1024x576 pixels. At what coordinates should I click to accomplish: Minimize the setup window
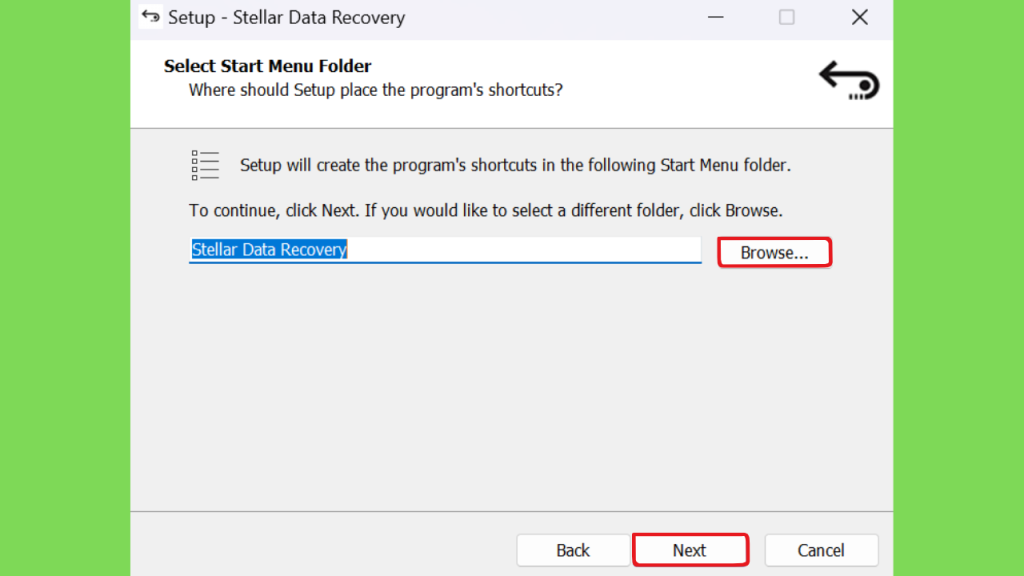[716, 17]
